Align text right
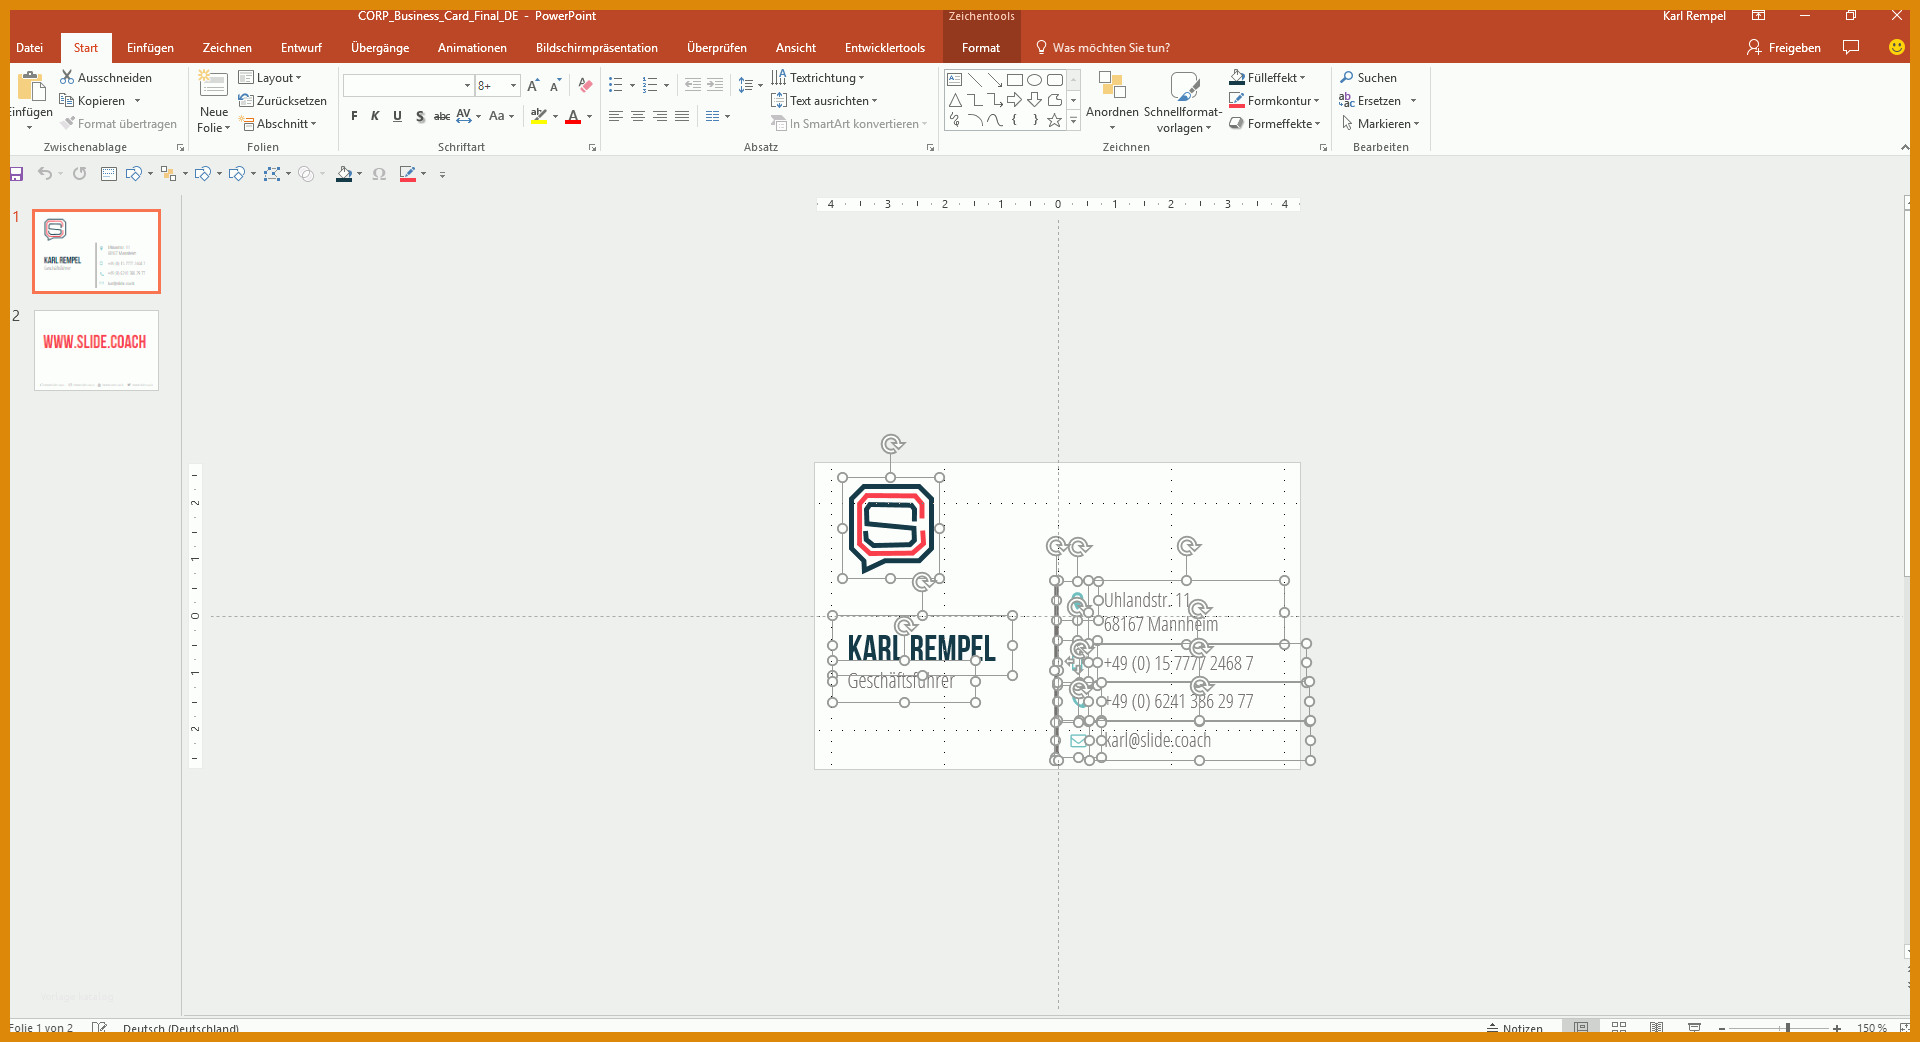Image resolution: width=1920 pixels, height=1042 pixels. tap(660, 117)
